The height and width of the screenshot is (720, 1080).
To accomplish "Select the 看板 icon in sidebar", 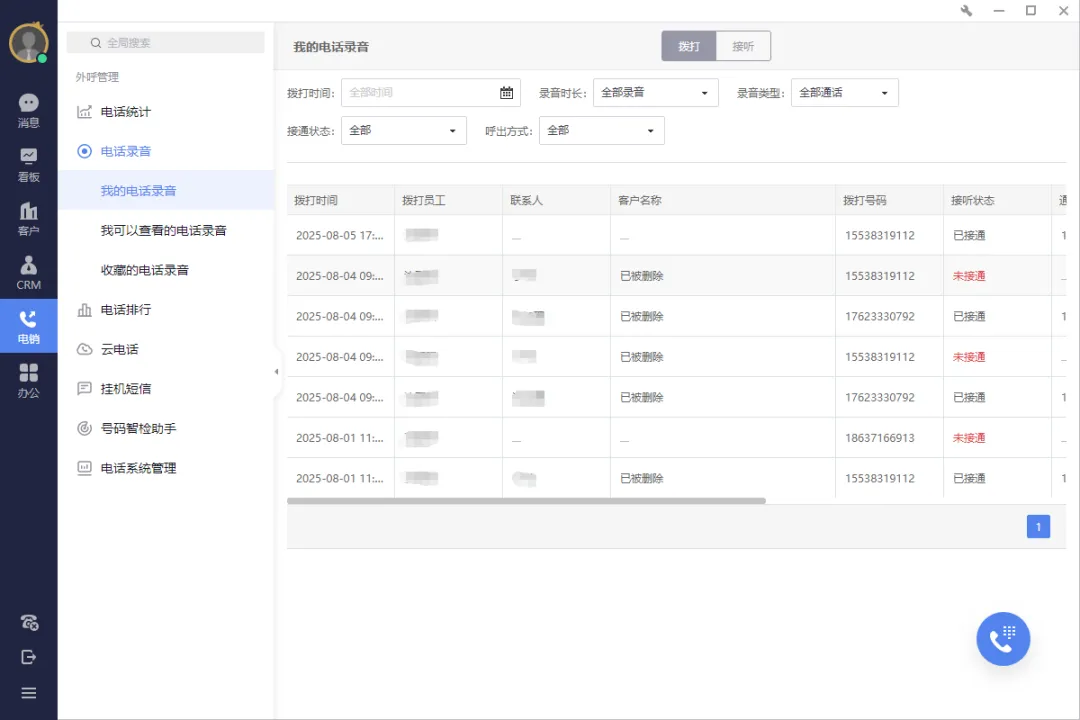I will pos(28,163).
